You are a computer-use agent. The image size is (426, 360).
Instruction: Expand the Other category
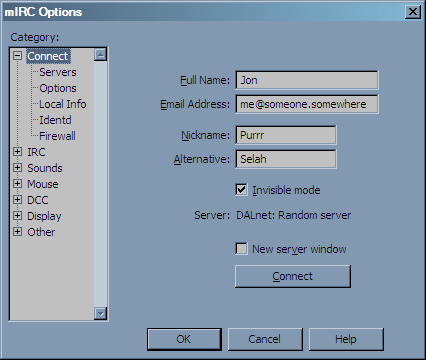pyautogui.click(x=17, y=232)
